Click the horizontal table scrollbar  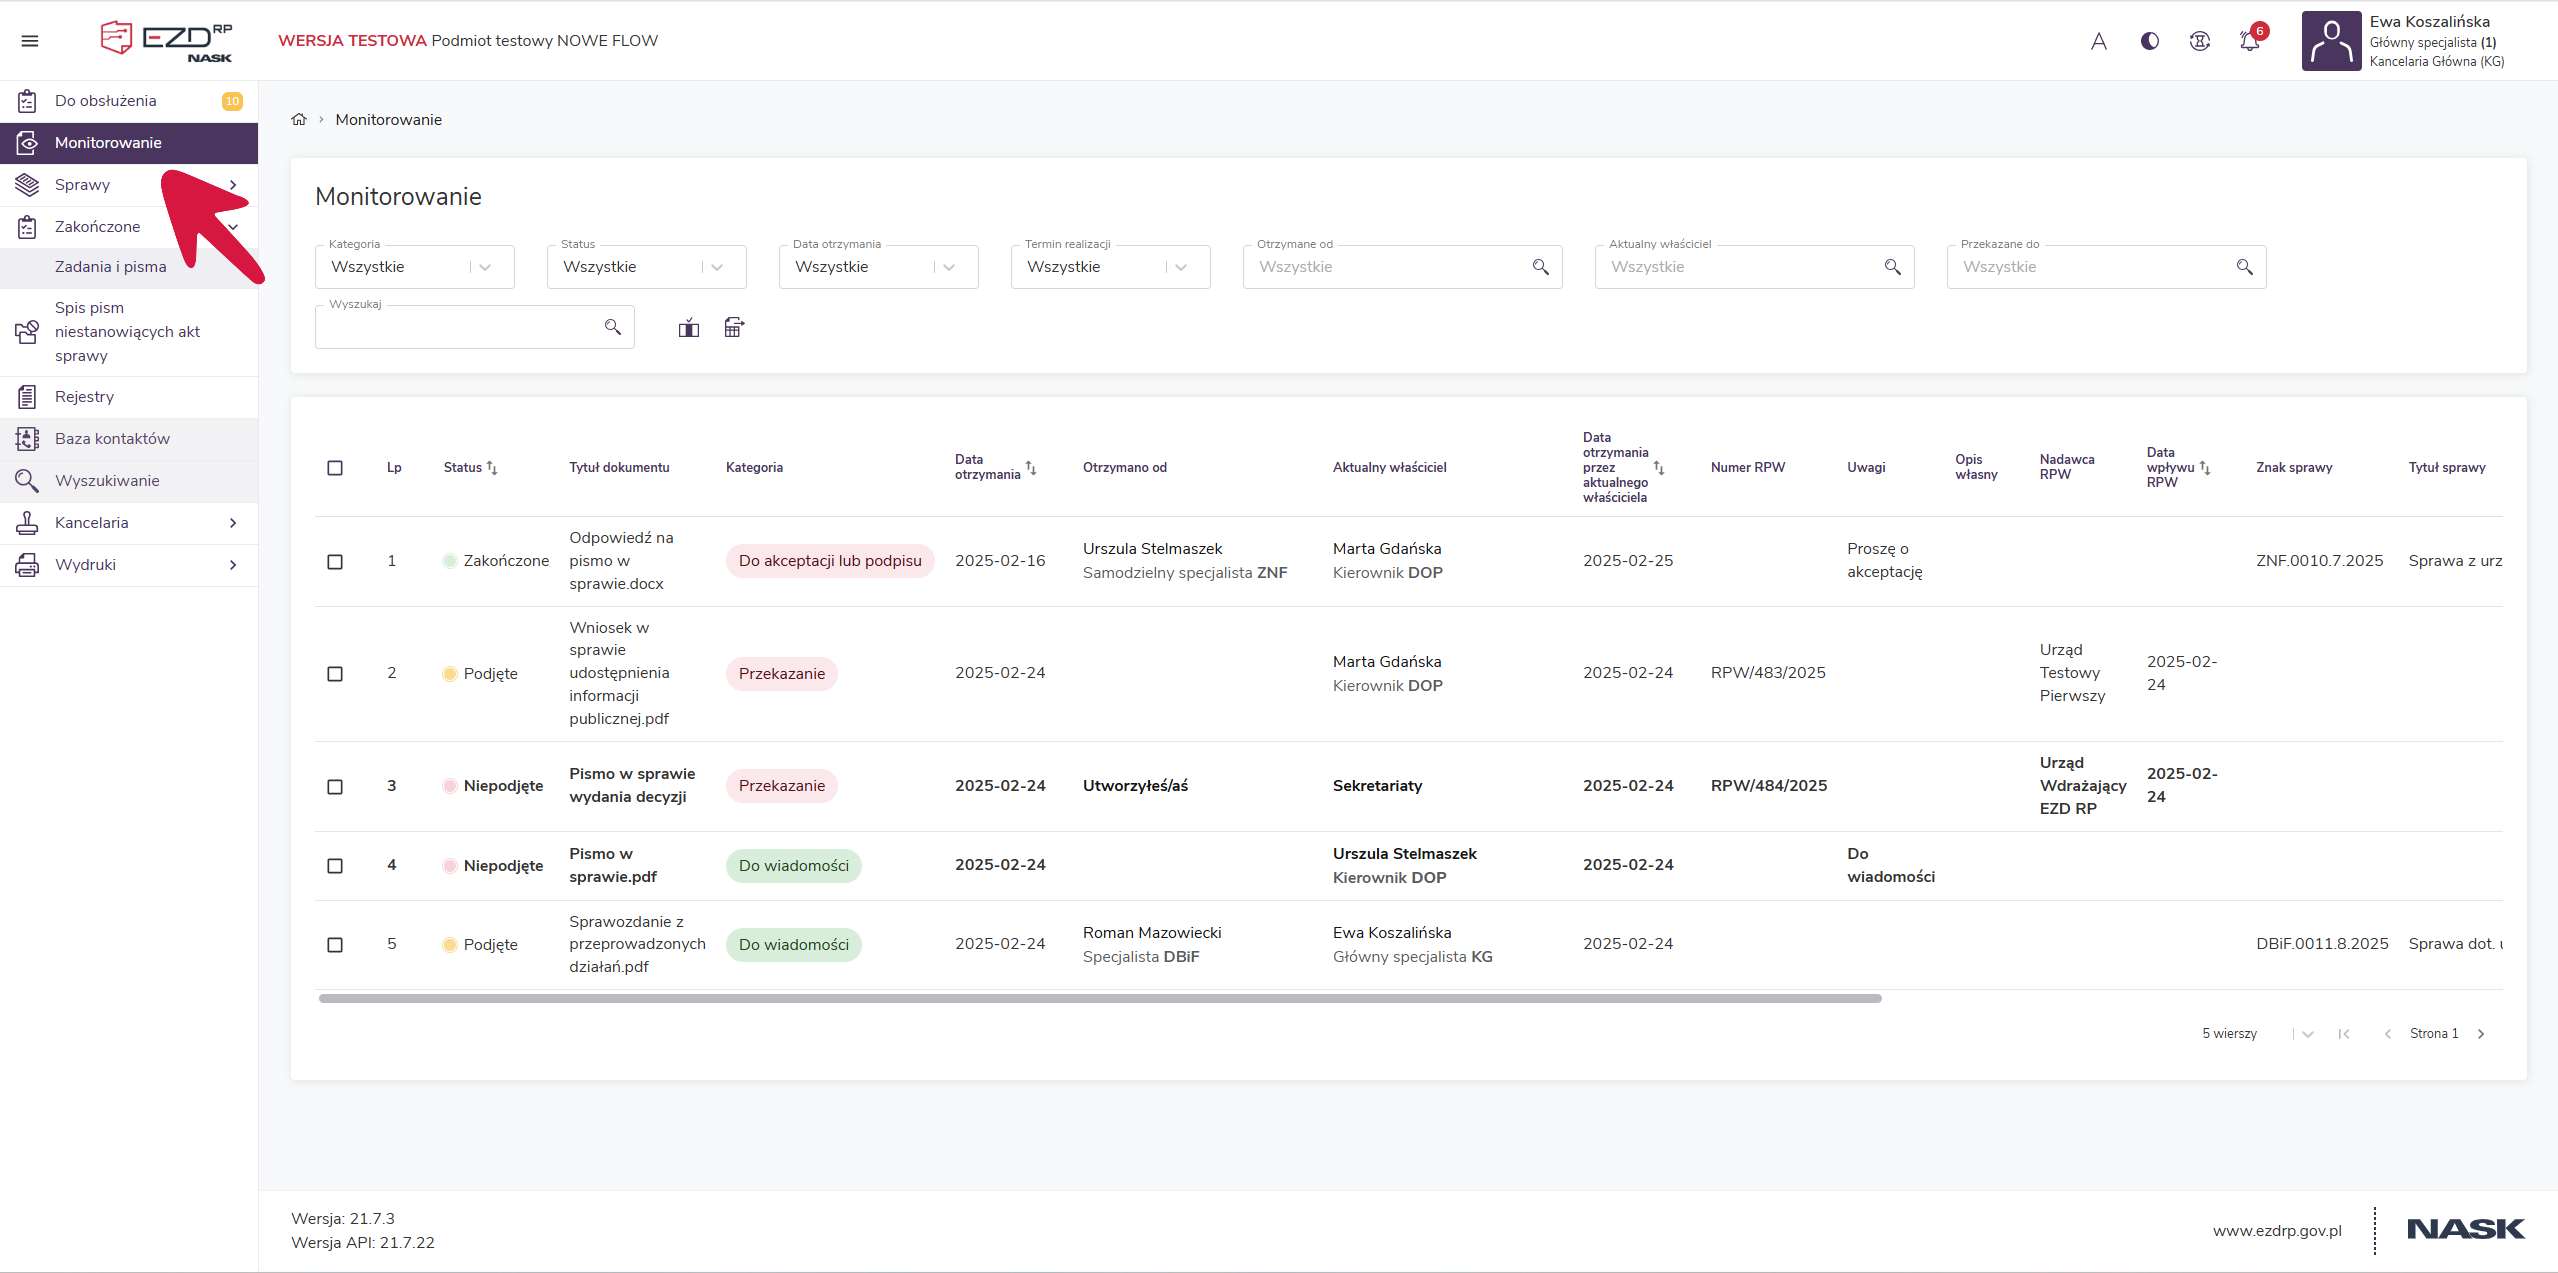click(x=1100, y=998)
